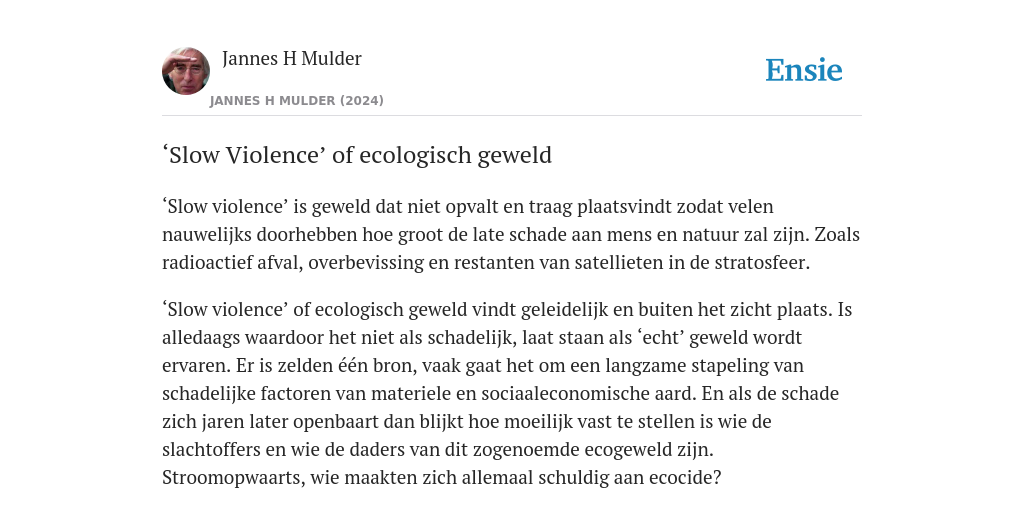Open author name Jannes H Mulder

(291, 59)
